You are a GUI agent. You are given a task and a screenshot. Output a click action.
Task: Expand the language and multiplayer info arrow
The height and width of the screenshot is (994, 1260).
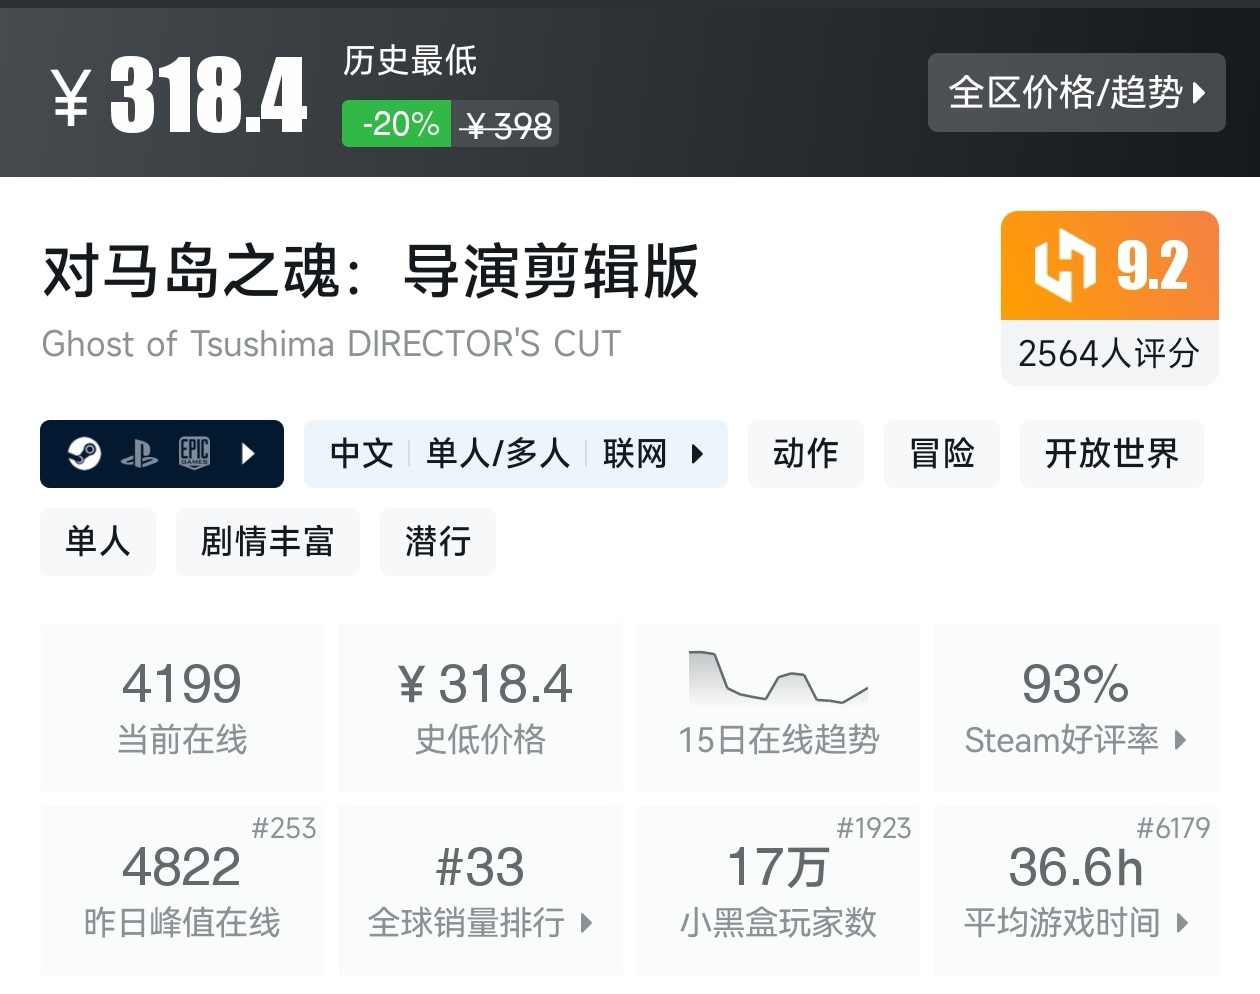click(697, 454)
